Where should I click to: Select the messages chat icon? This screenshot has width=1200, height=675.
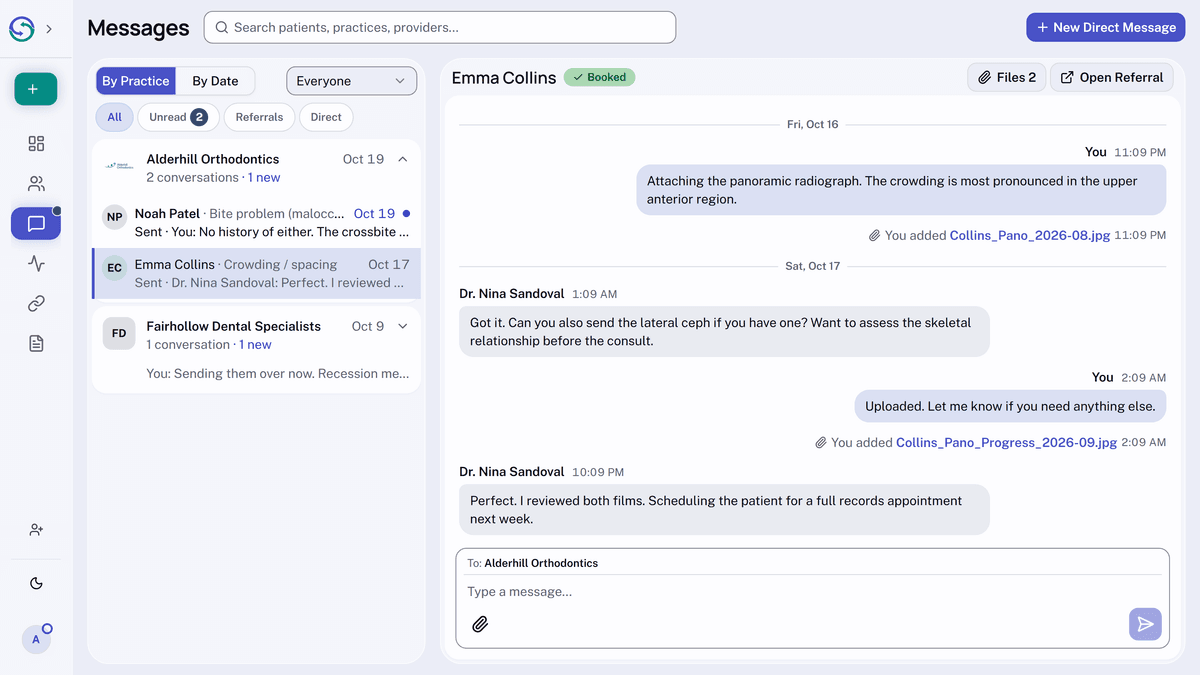coord(36,224)
